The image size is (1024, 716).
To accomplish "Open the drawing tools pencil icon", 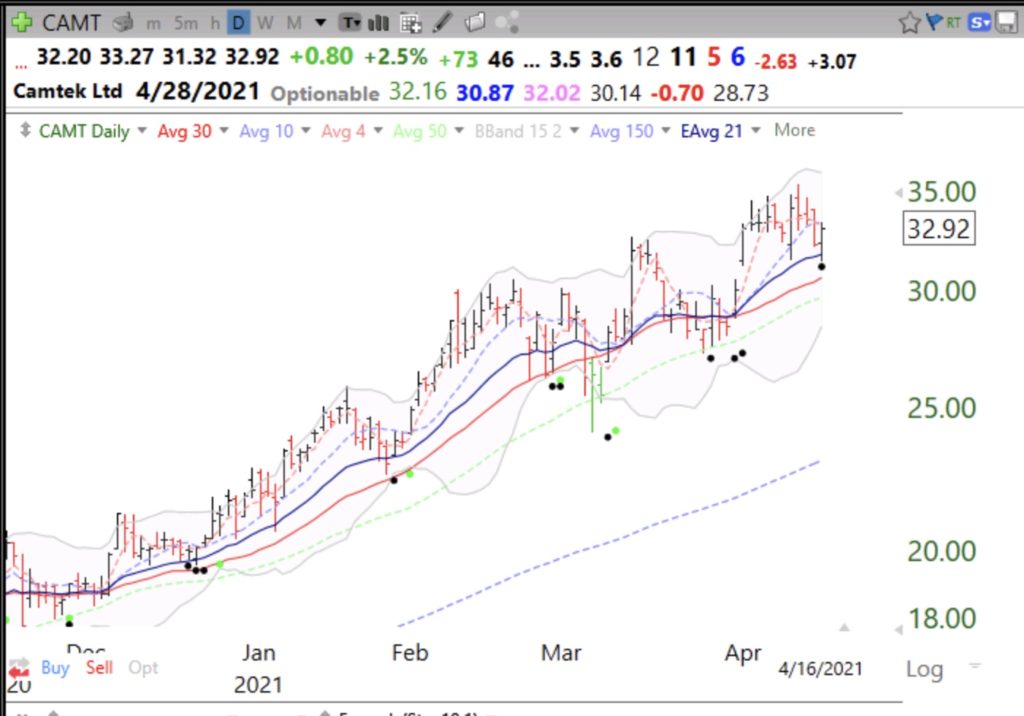I will 443,22.
